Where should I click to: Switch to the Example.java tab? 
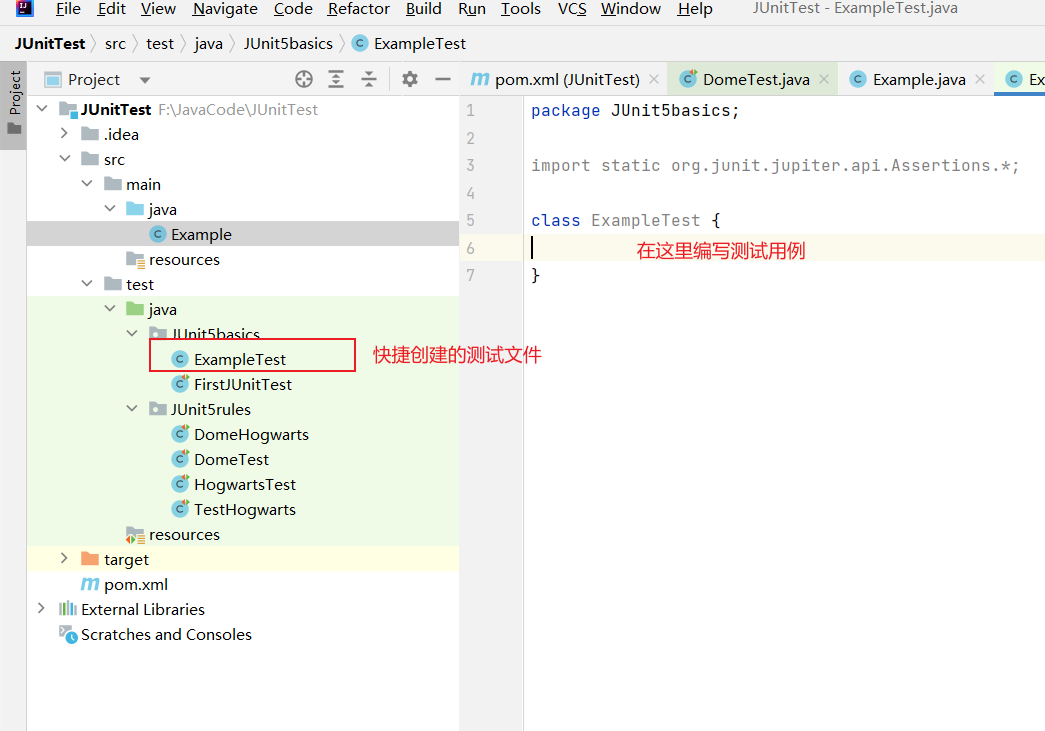coord(918,80)
